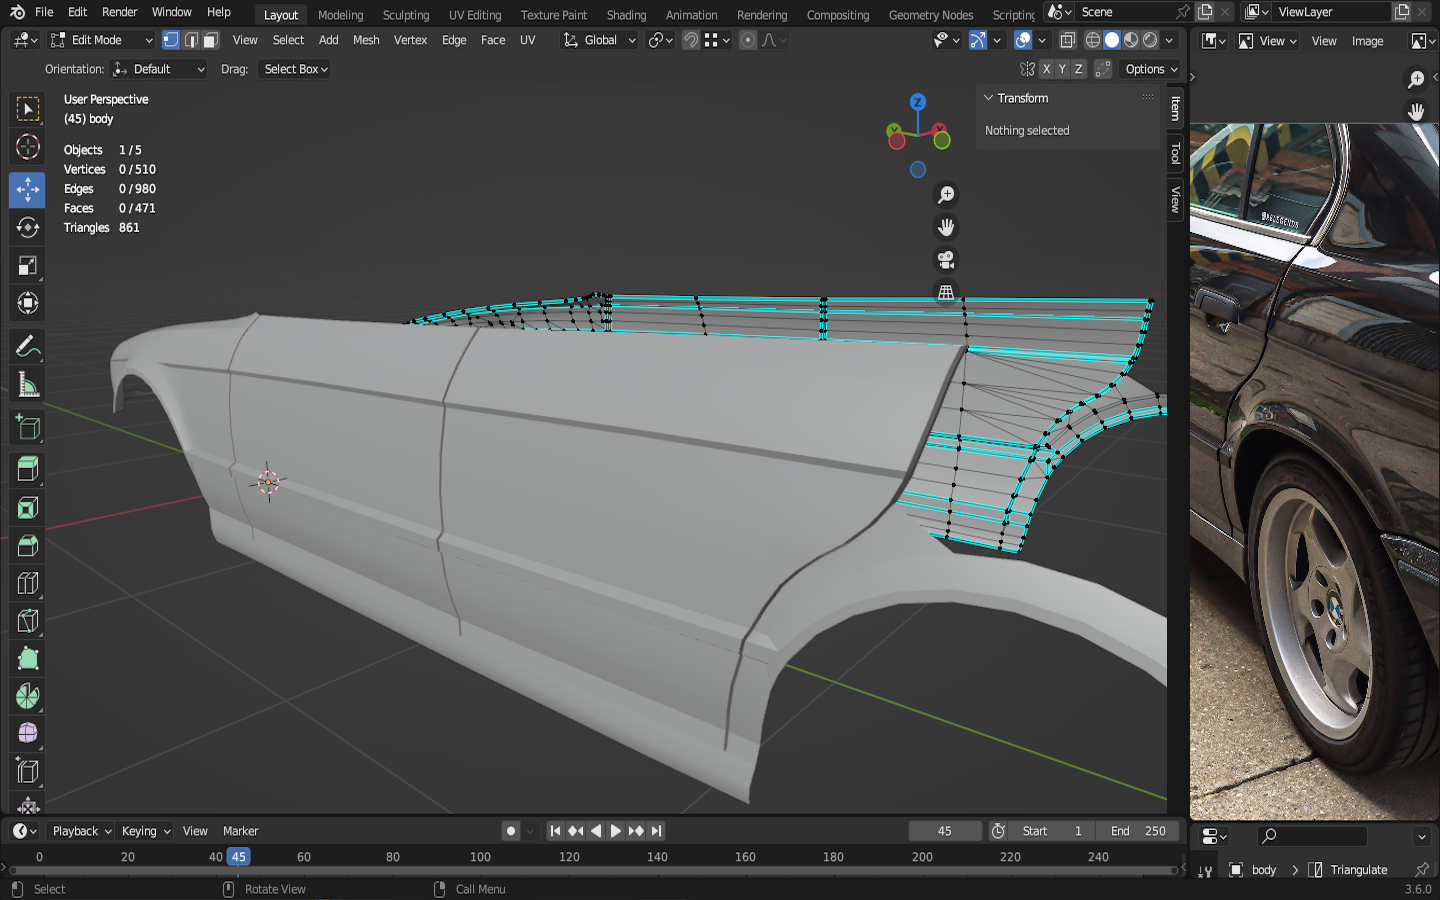Select the Loop Cut tool
This screenshot has width=1440, height=900.
point(27,583)
